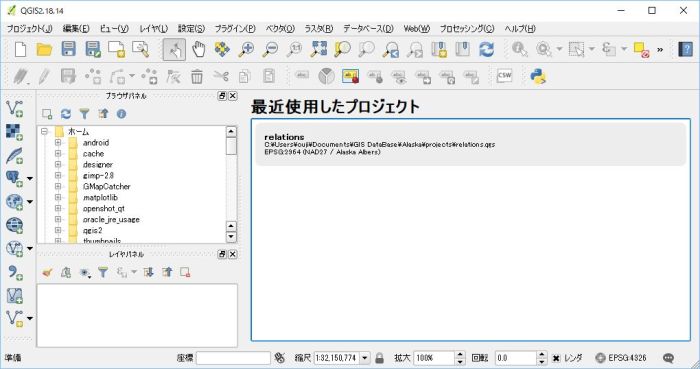
Task: Expand the .qgis2 folder node
Action: pyautogui.click(x=58, y=230)
